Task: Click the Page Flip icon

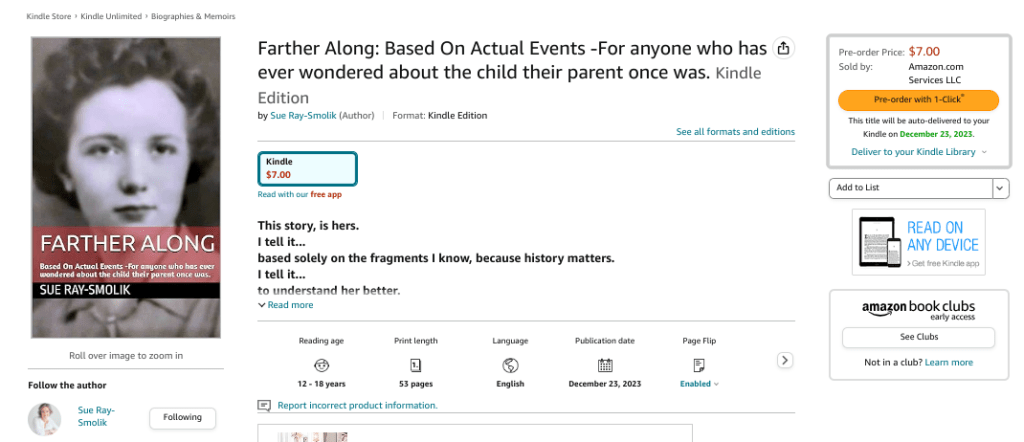Action: [699, 365]
